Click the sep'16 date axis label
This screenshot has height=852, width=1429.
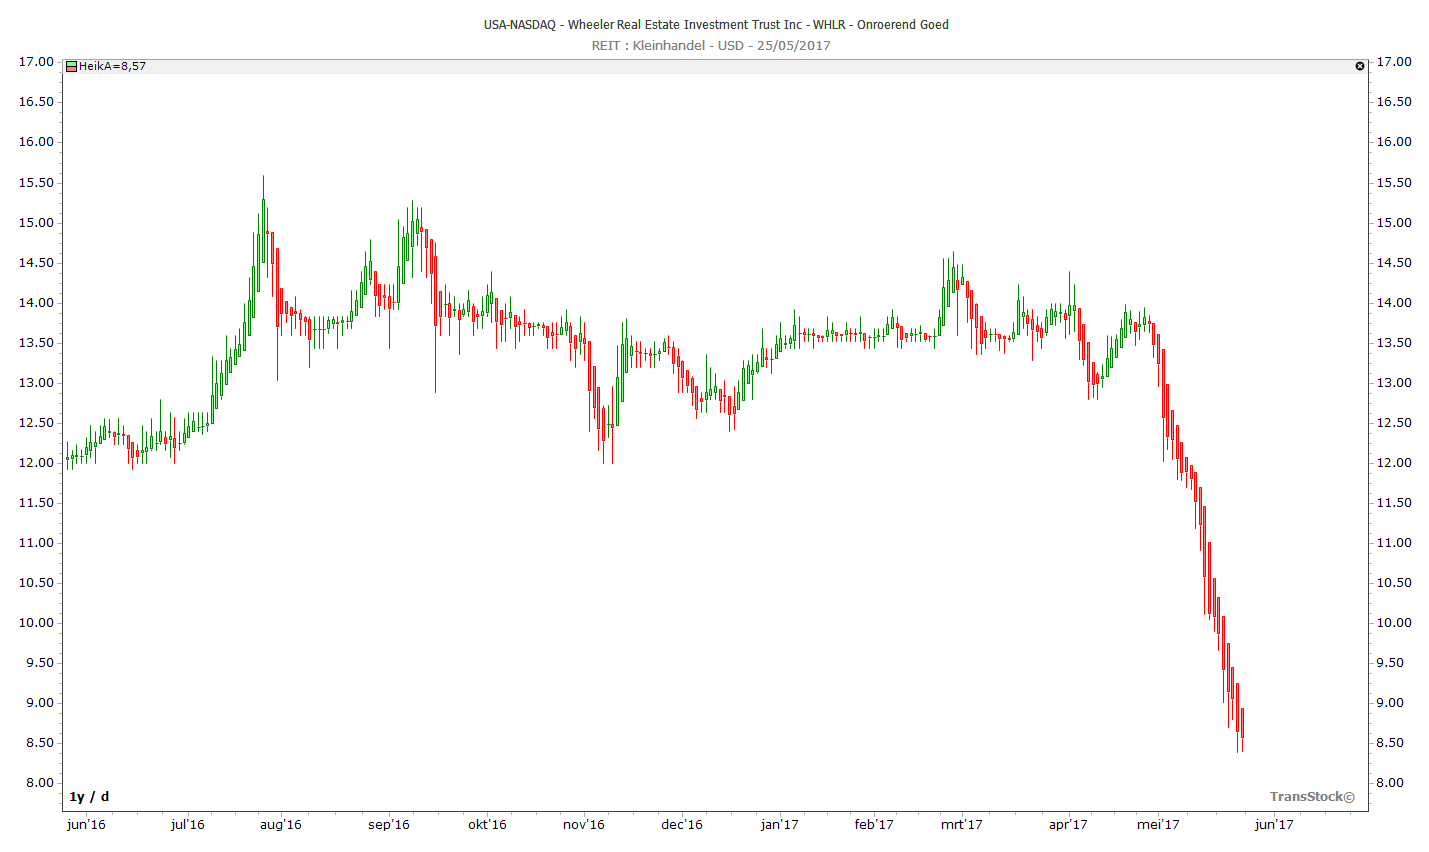(389, 825)
